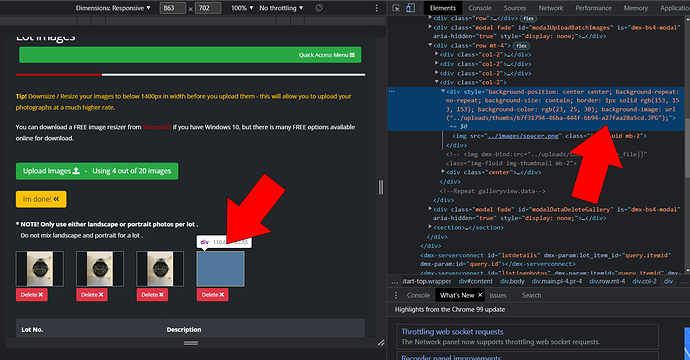Open the No throttling dropdown
The width and height of the screenshot is (690, 360).
click(x=281, y=8)
